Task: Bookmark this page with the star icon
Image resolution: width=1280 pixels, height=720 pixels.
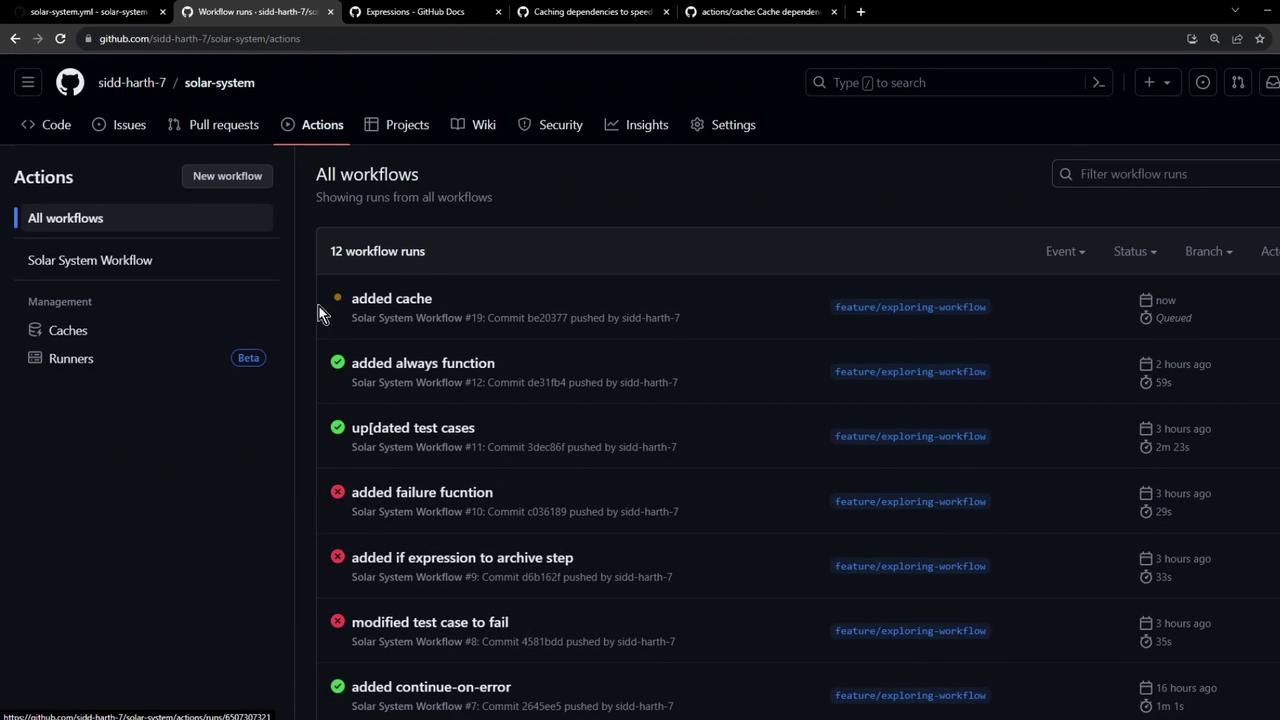Action: 1259,39
